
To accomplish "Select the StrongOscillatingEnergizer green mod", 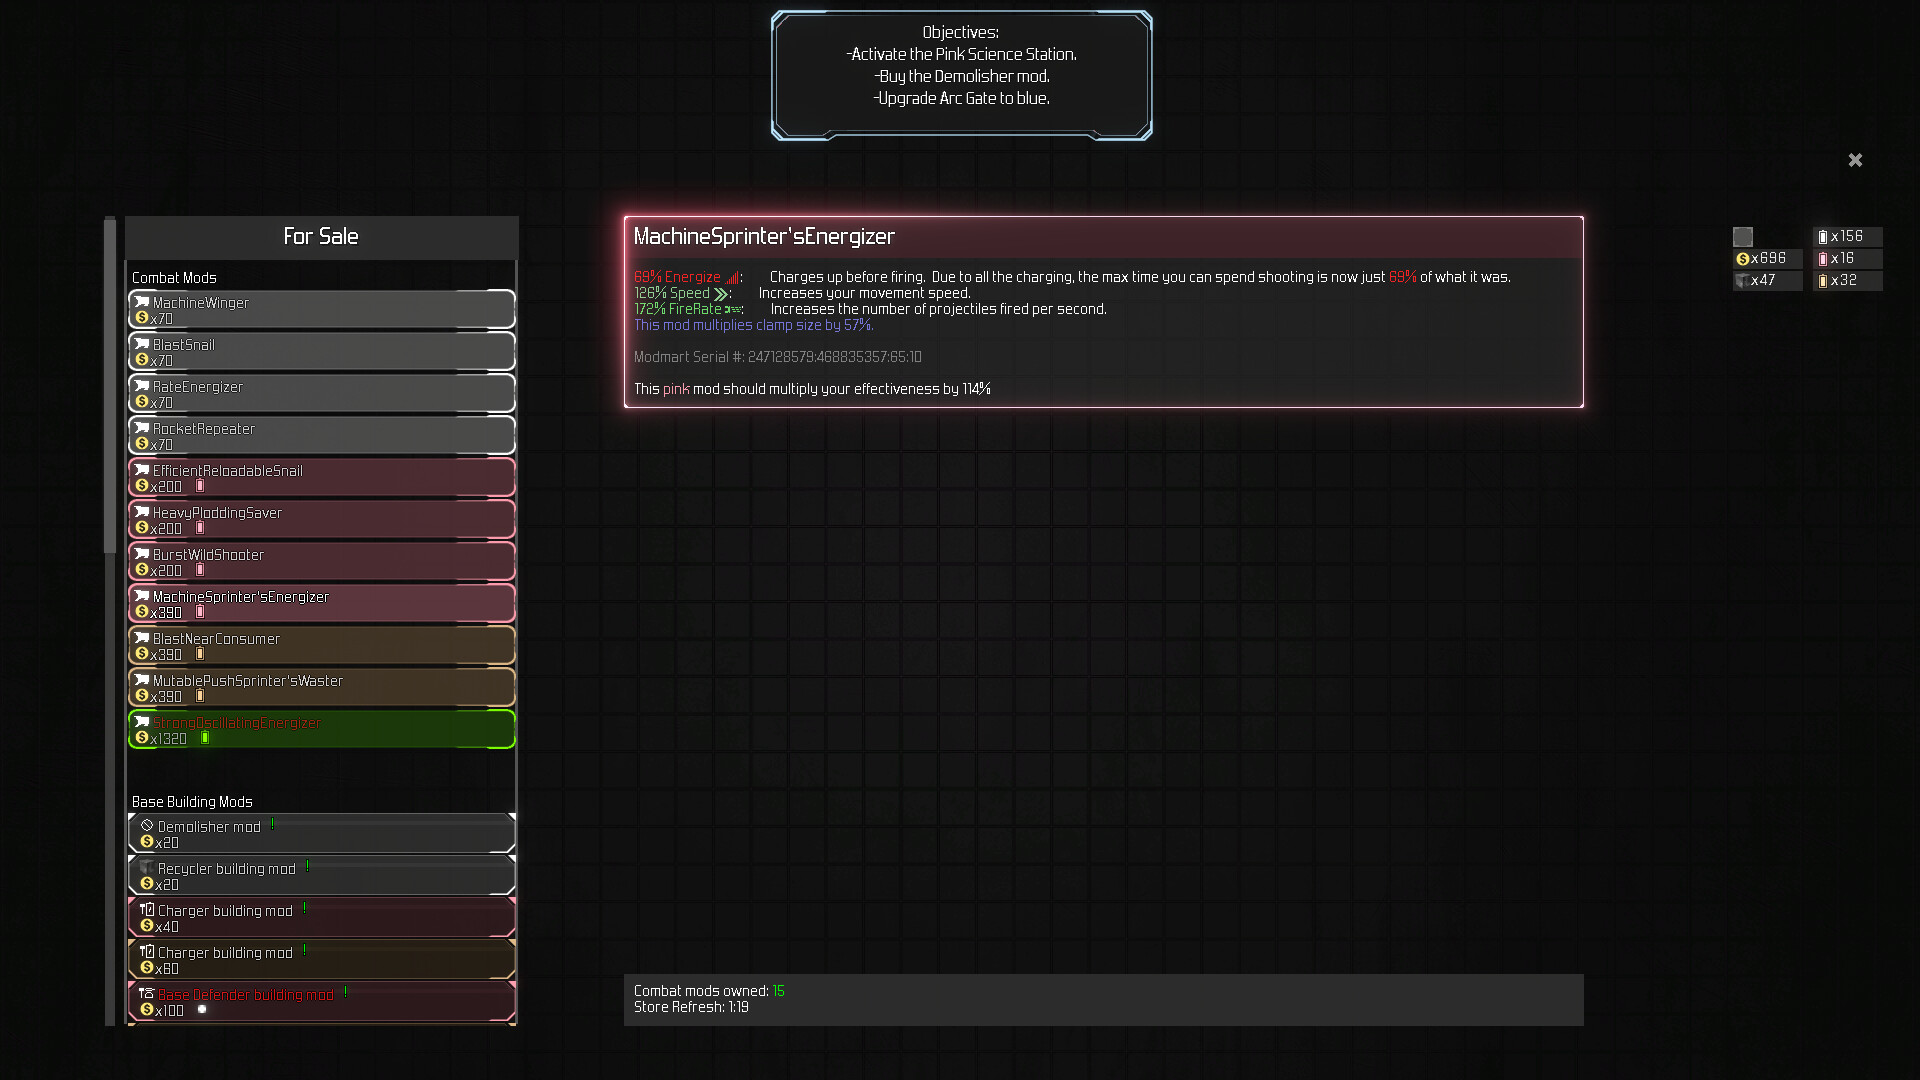I will pos(320,729).
